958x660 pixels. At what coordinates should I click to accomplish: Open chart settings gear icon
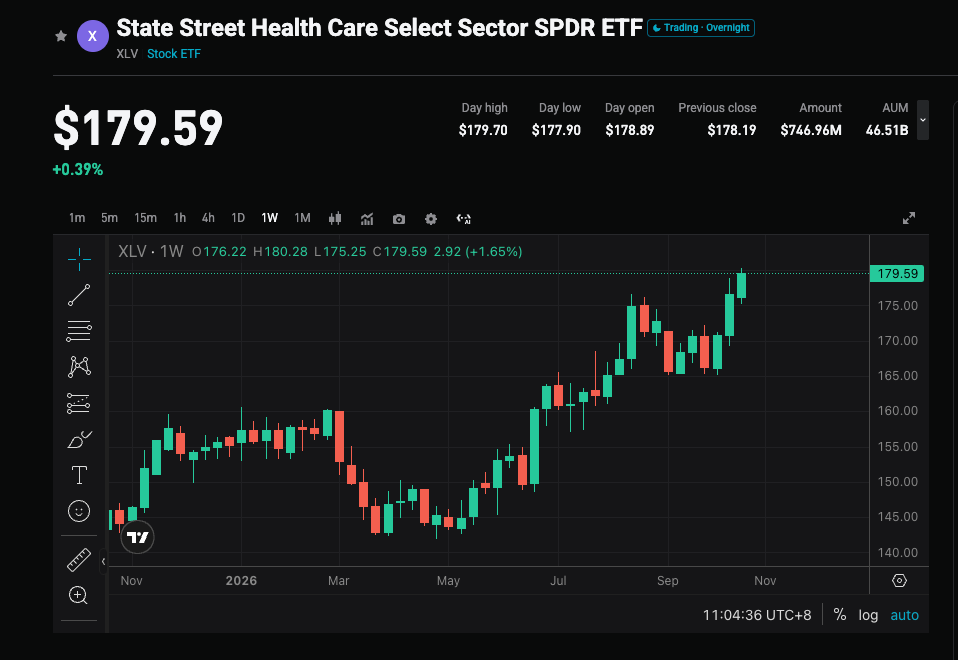click(431, 219)
